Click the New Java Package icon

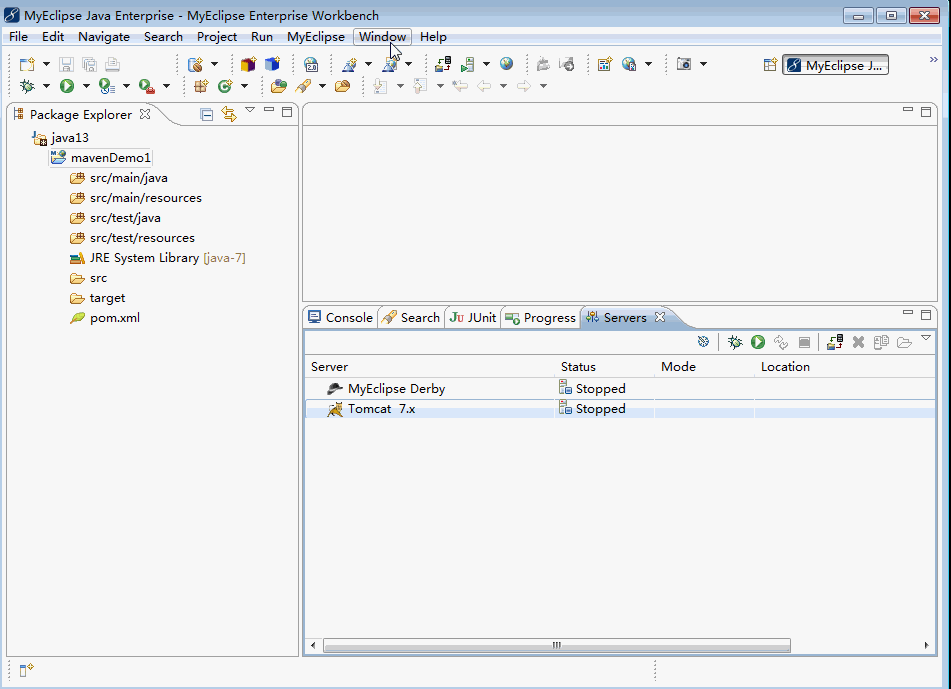[201, 86]
